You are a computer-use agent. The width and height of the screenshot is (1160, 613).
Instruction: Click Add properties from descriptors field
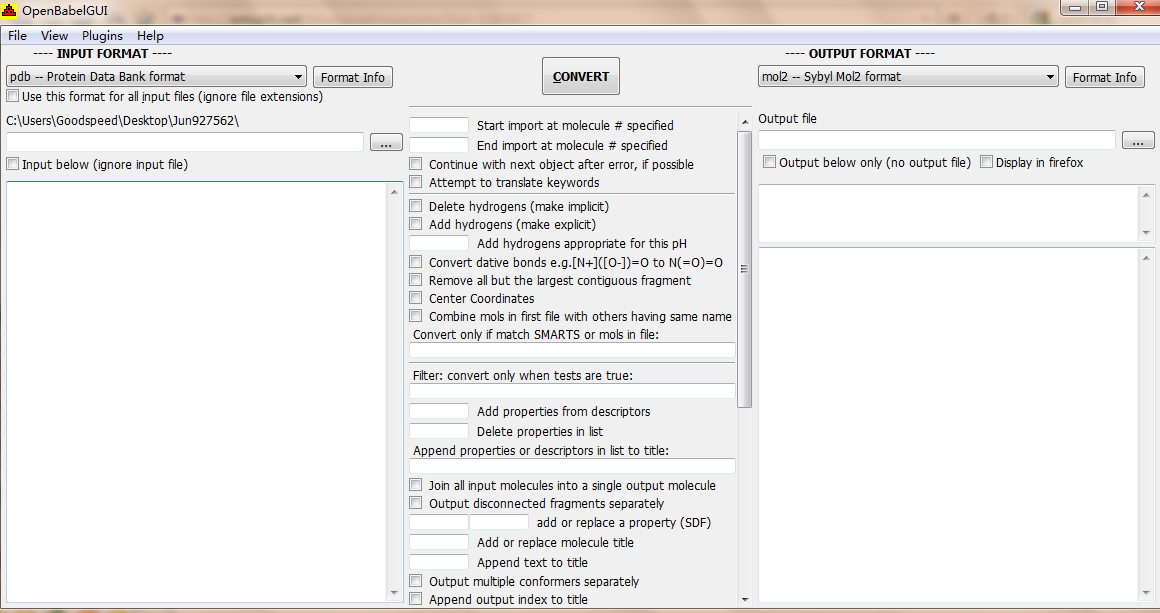coord(439,411)
